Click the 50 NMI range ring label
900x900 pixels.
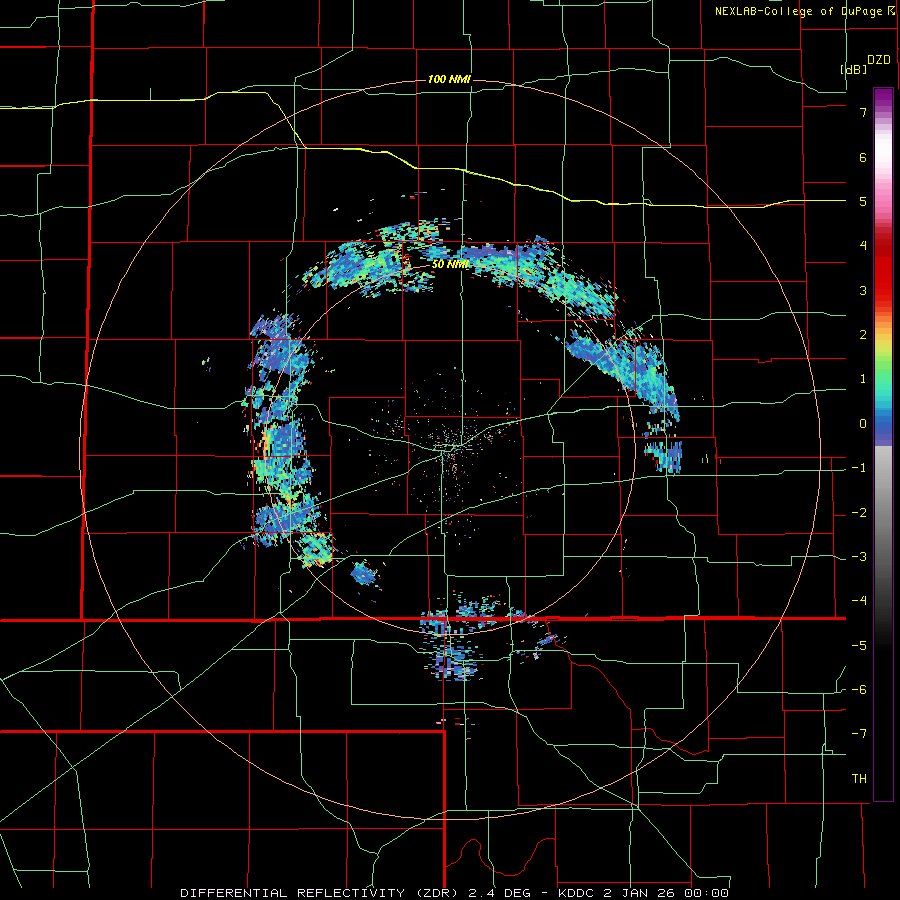click(451, 265)
